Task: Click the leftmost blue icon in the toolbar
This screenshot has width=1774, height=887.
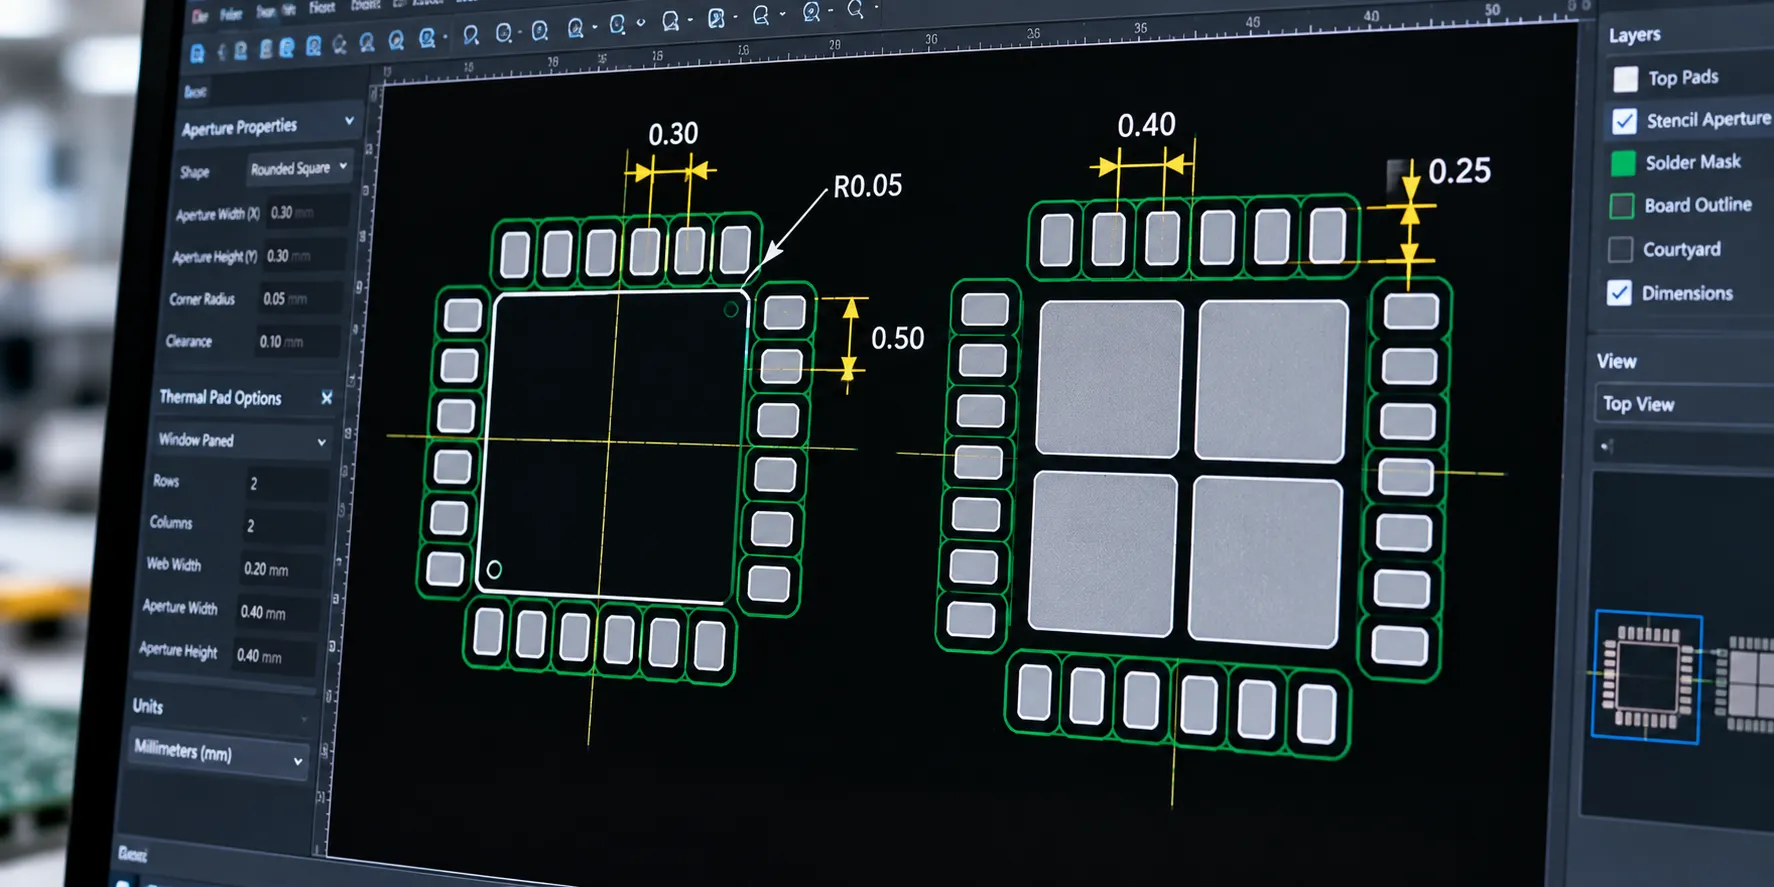Action: tap(197, 53)
